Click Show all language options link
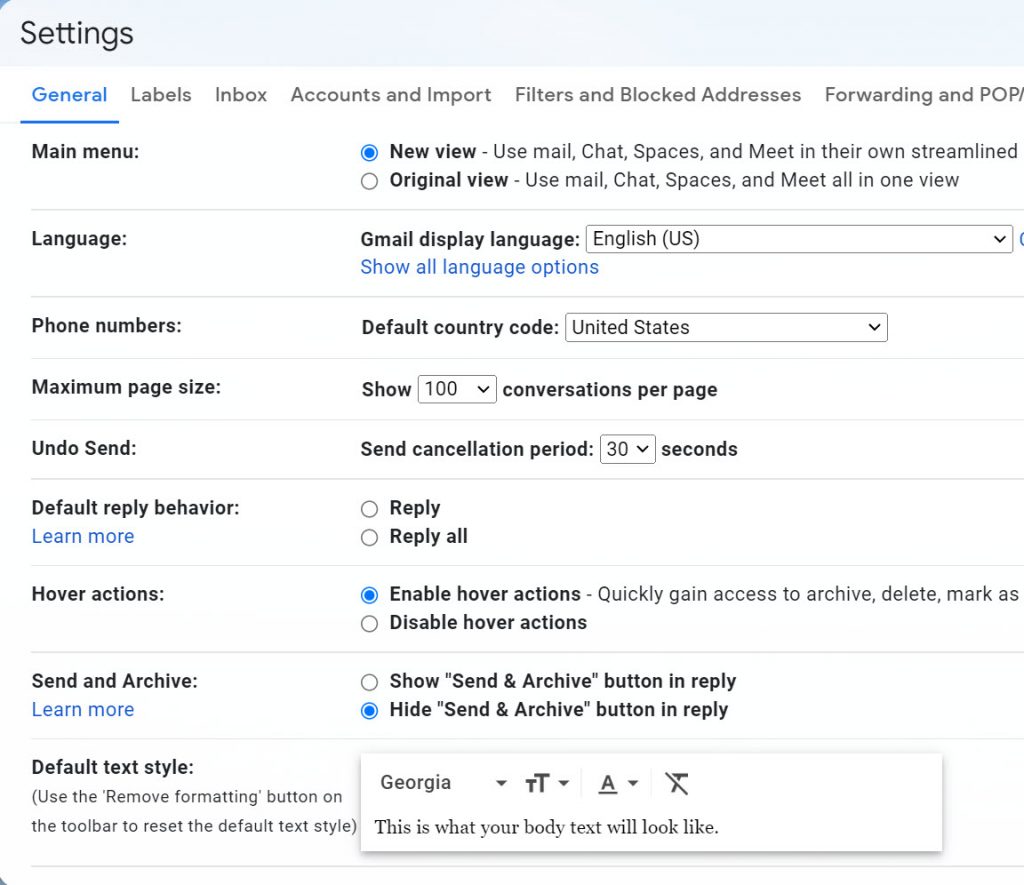The height and width of the screenshot is (885, 1024). click(x=479, y=267)
